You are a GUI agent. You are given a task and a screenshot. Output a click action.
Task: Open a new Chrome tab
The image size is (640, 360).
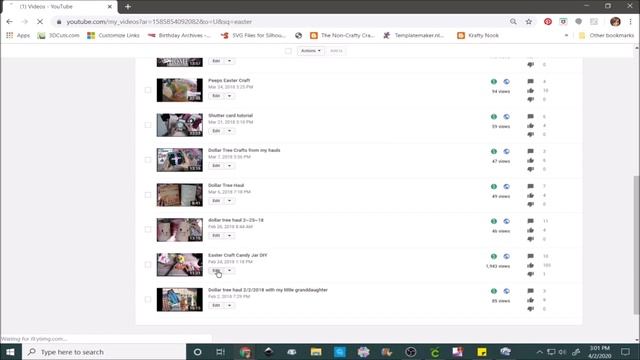click(128, 7)
